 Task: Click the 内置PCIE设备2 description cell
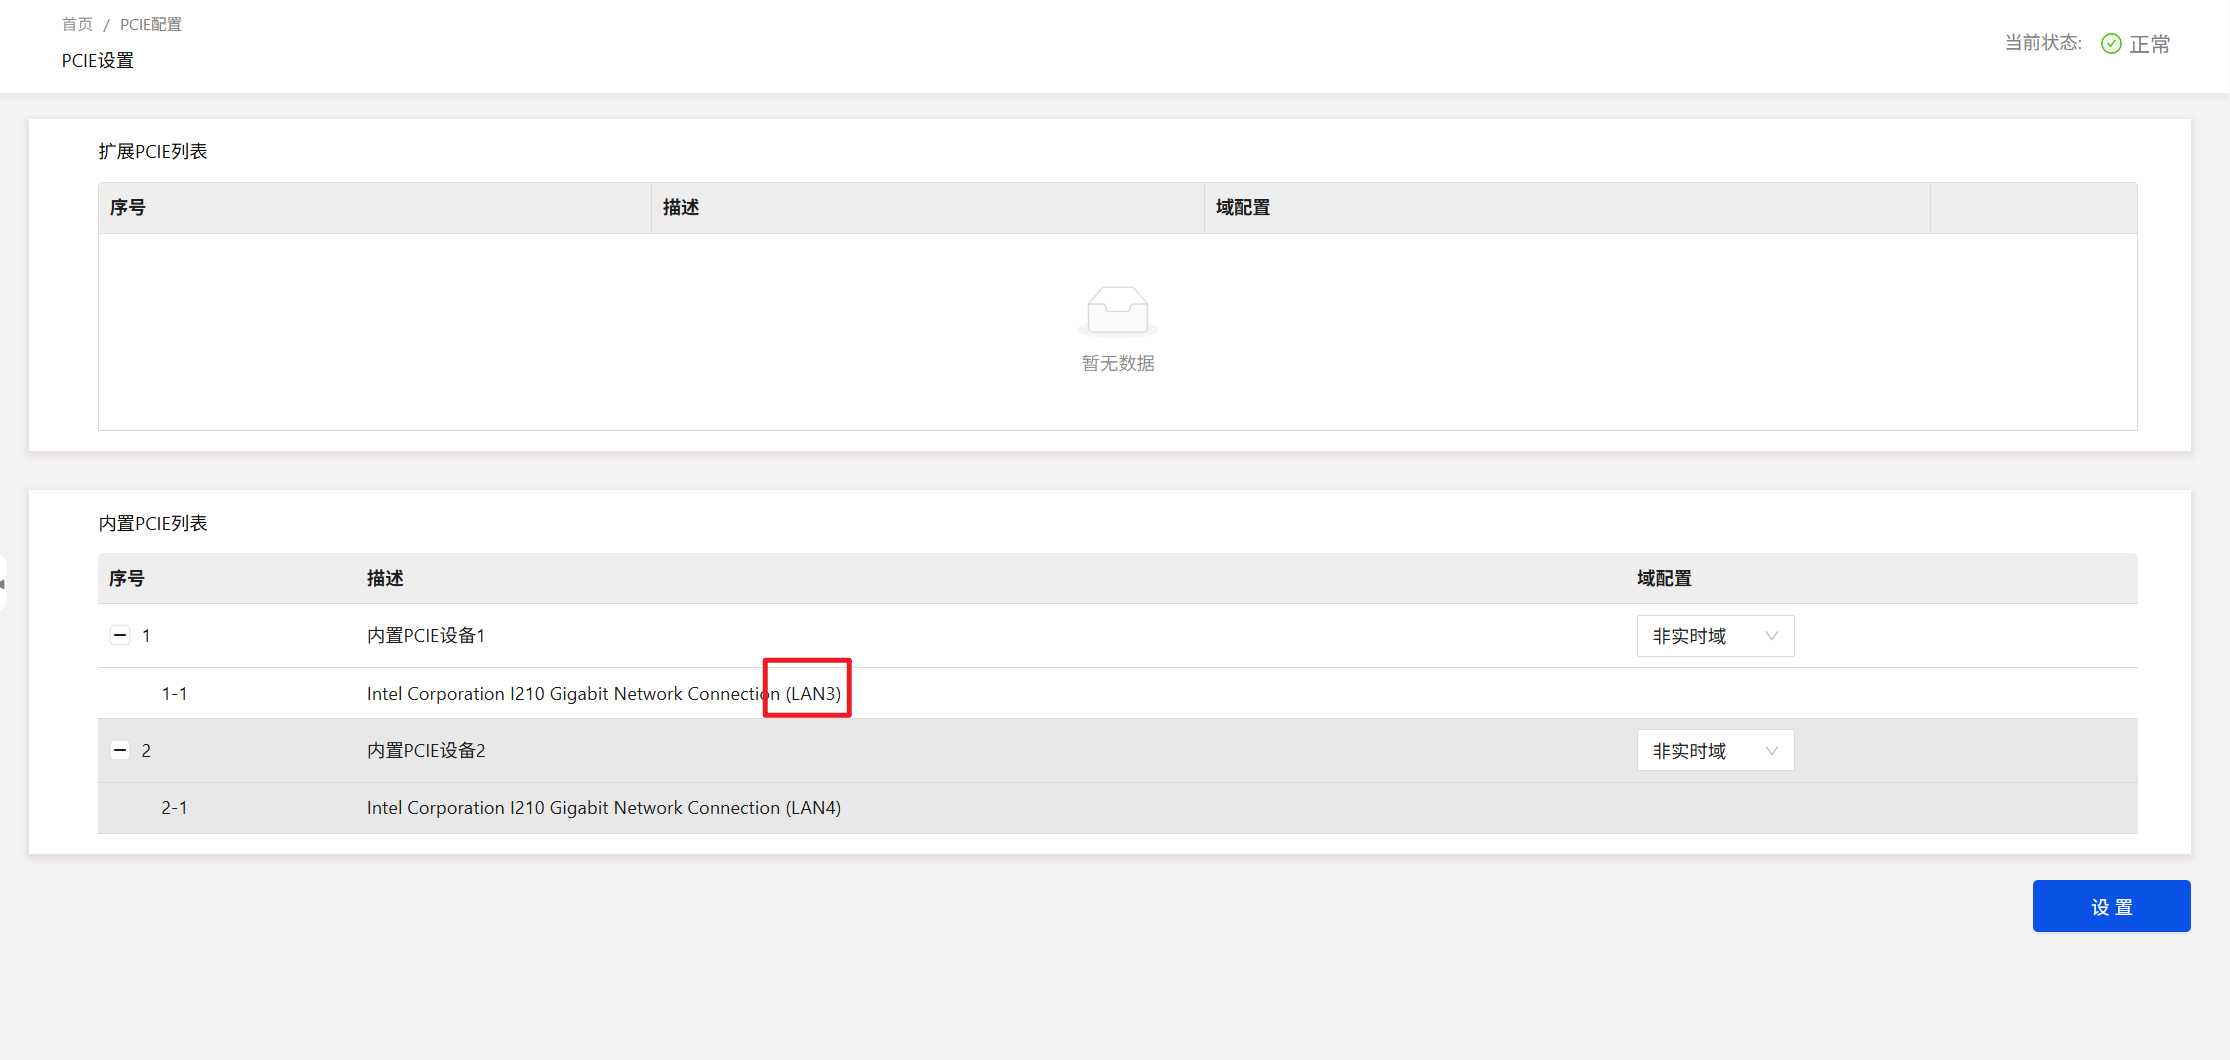click(426, 750)
